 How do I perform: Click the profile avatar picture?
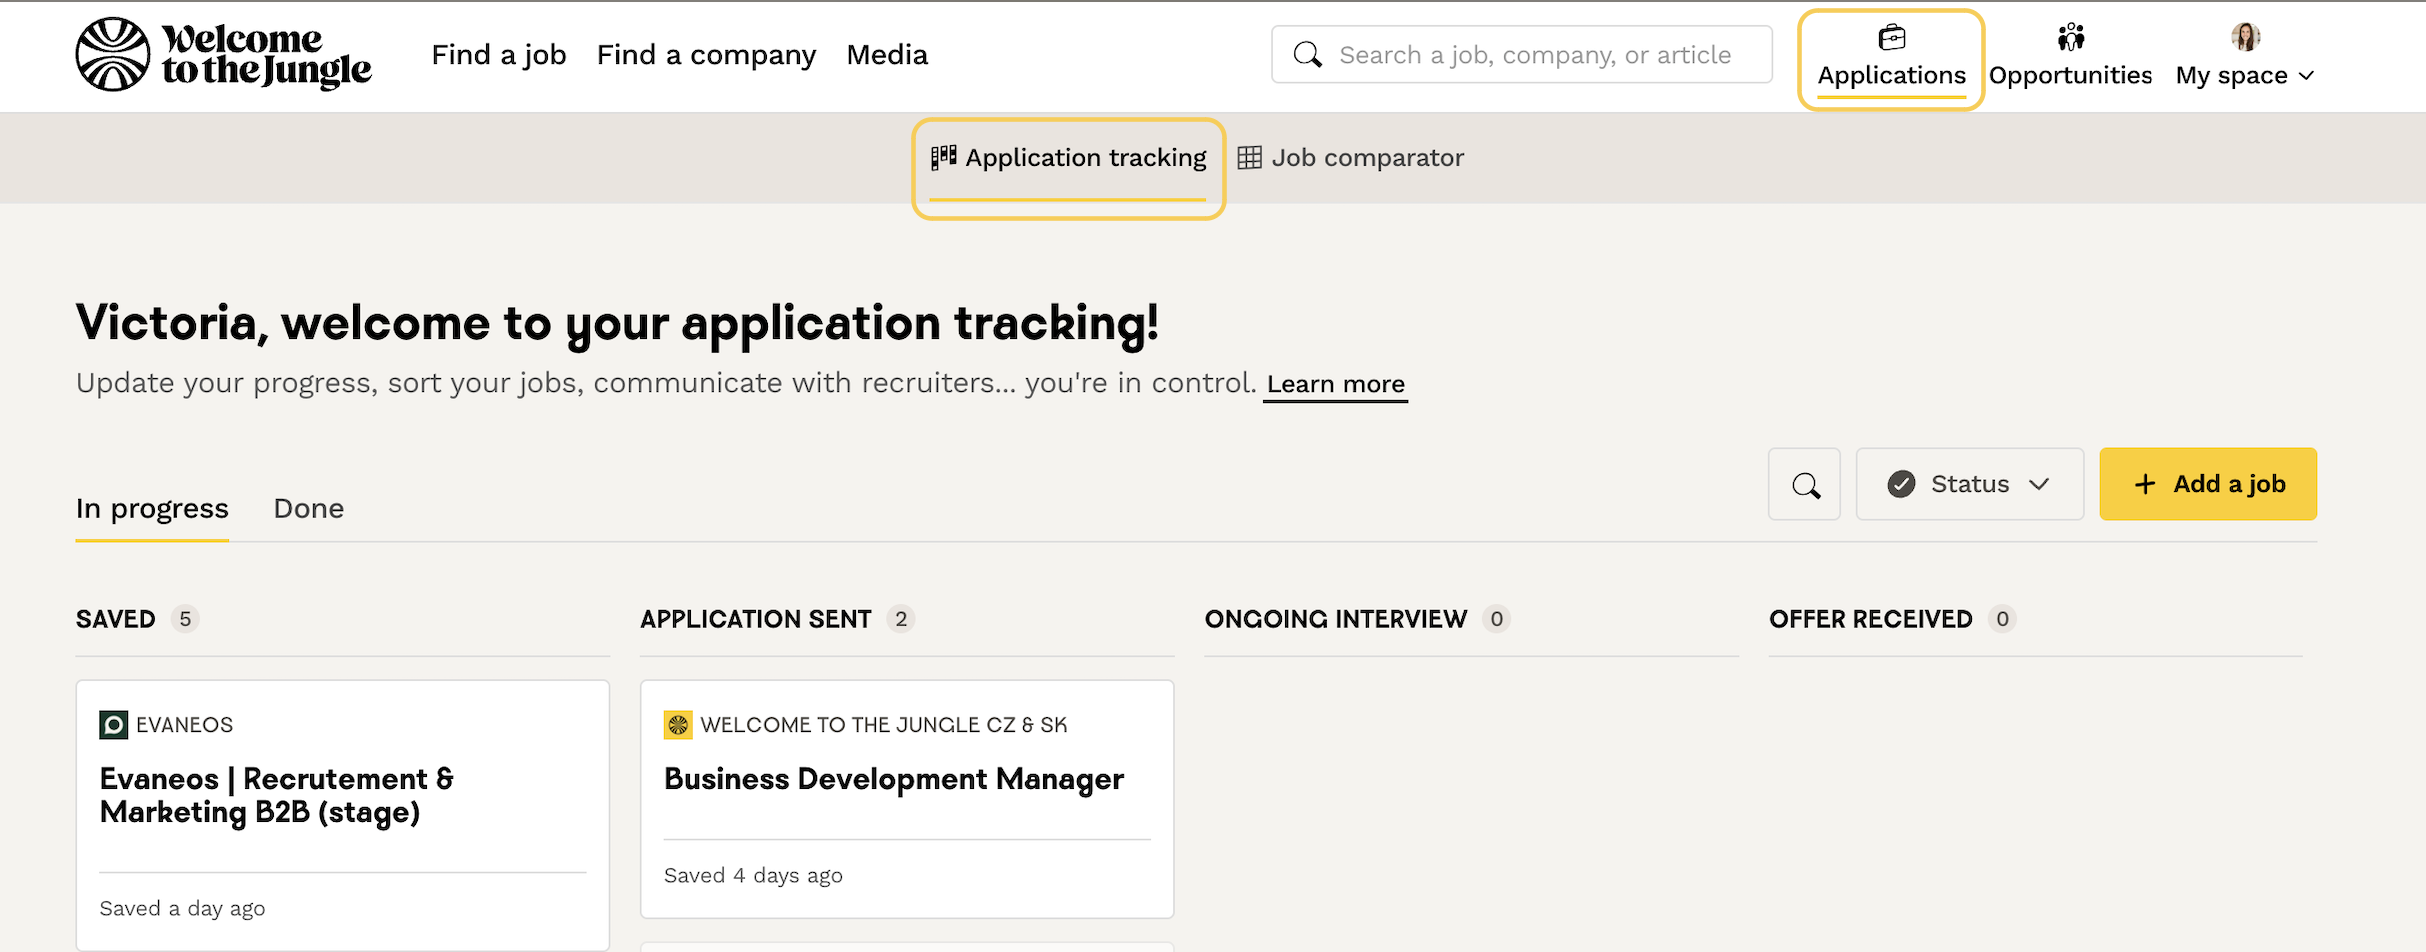click(2245, 37)
